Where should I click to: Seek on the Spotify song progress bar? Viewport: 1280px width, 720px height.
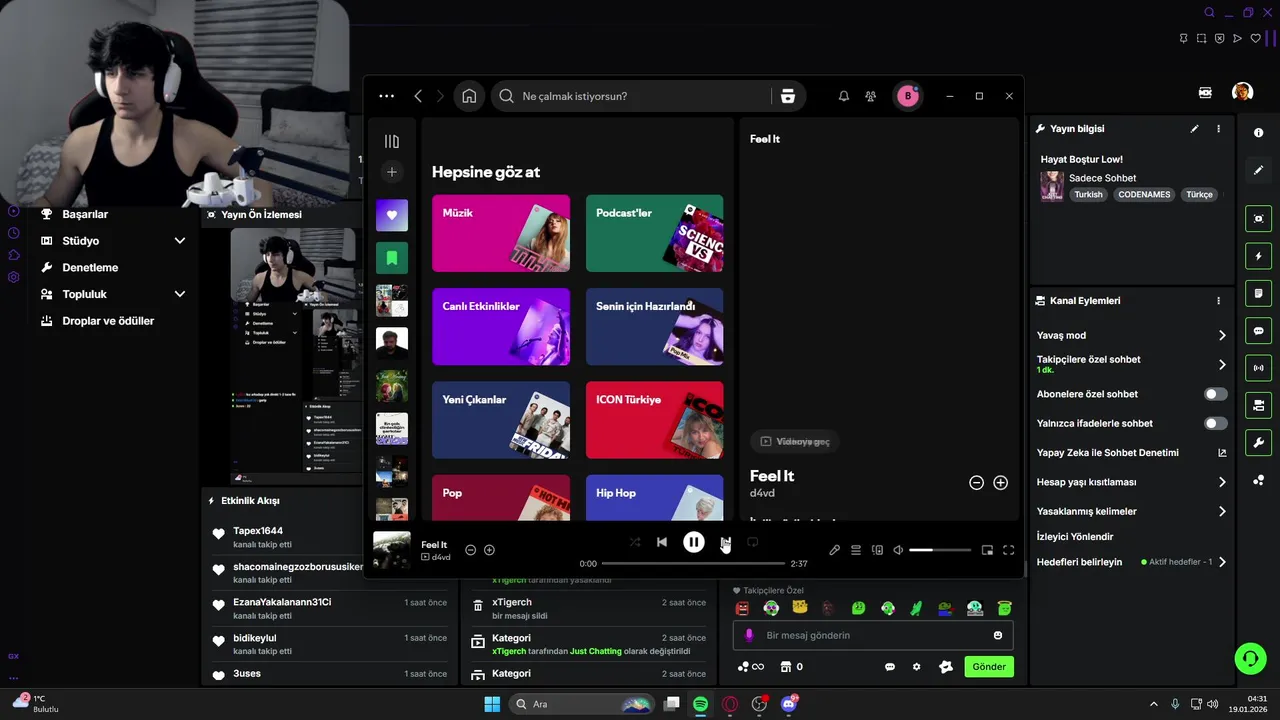click(693, 564)
